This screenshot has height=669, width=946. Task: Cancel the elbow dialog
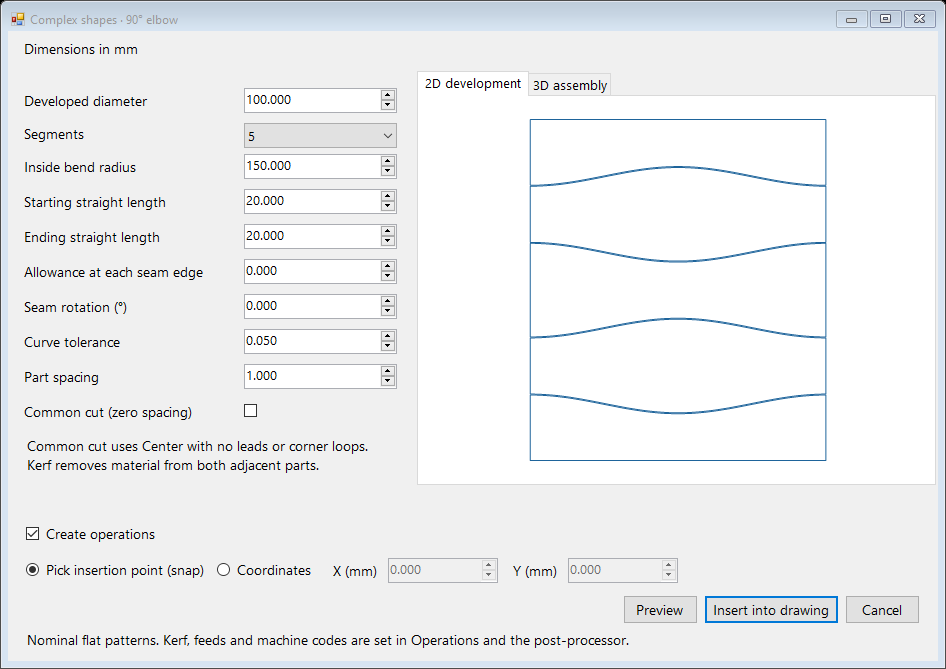pyautogui.click(x=882, y=610)
